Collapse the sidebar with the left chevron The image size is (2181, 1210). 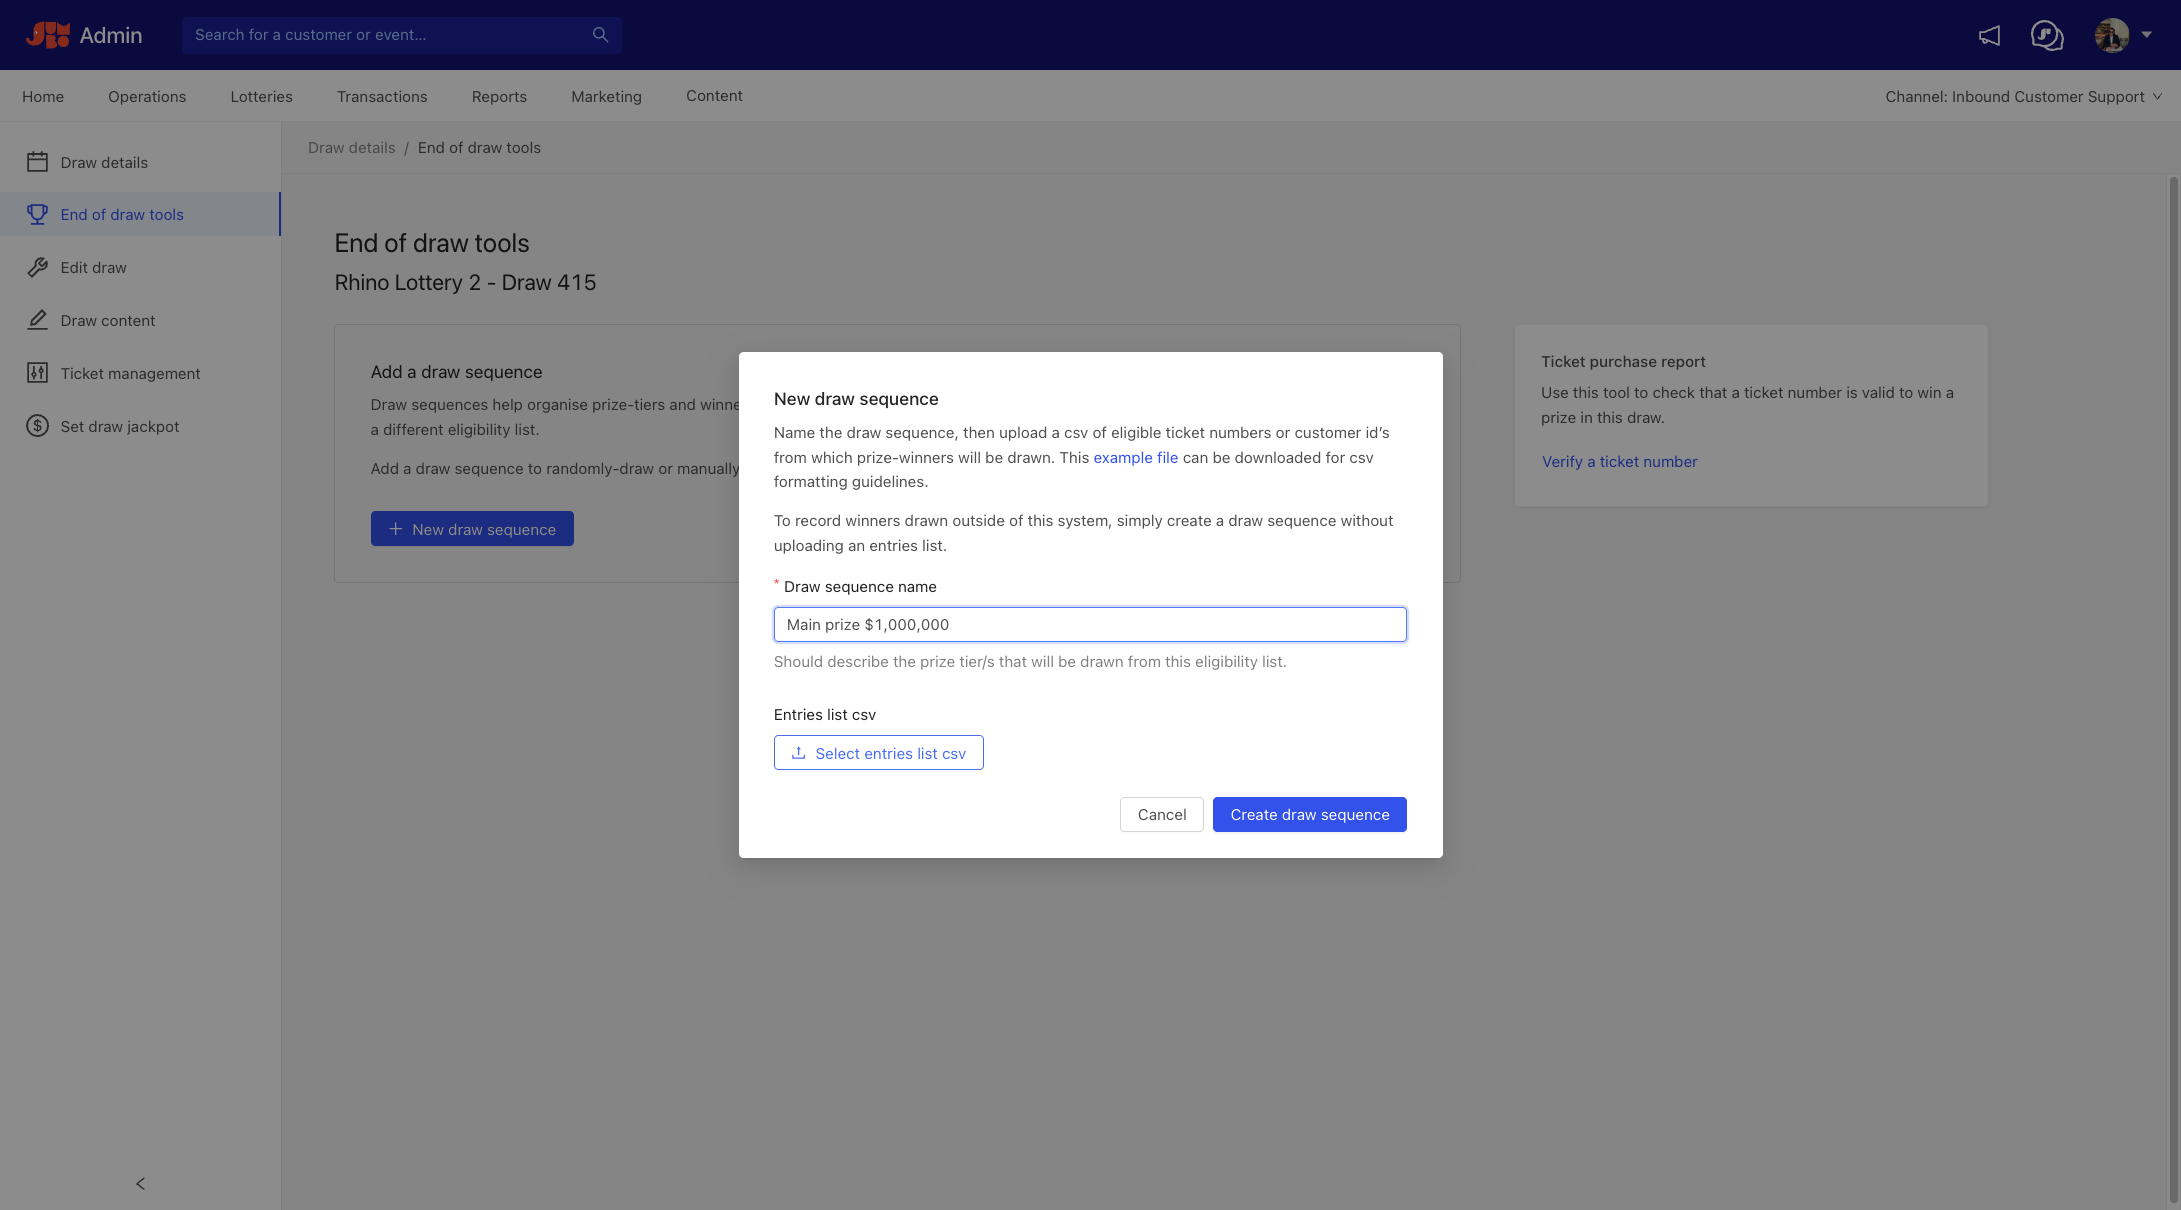coord(140,1184)
